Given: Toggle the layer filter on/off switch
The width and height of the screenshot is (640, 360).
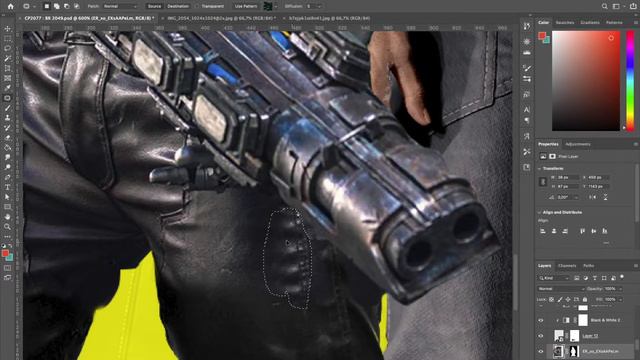Looking at the screenshot, I should click(x=622, y=277).
